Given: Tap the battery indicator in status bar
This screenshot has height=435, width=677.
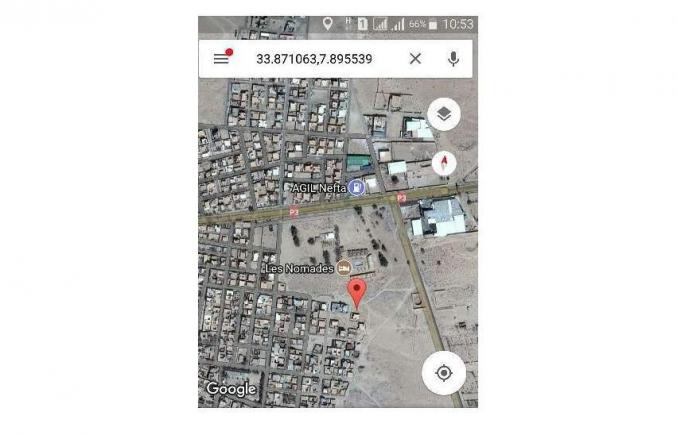Looking at the screenshot, I should point(433,25).
